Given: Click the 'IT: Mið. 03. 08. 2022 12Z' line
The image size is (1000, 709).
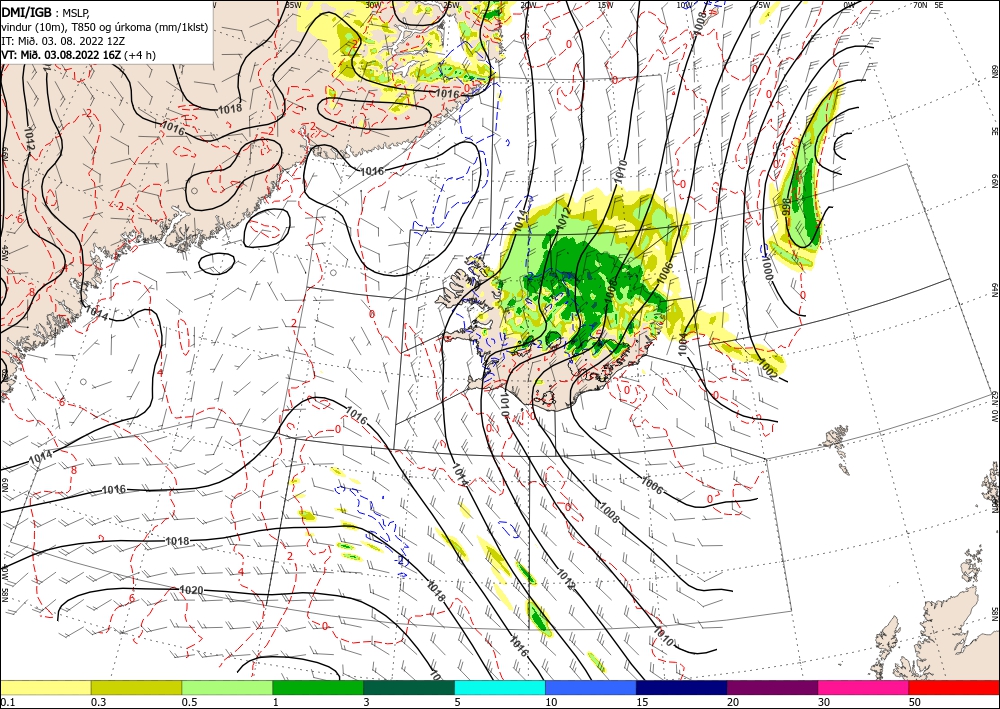Looking at the screenshot, I should click(x=63, y=41).
